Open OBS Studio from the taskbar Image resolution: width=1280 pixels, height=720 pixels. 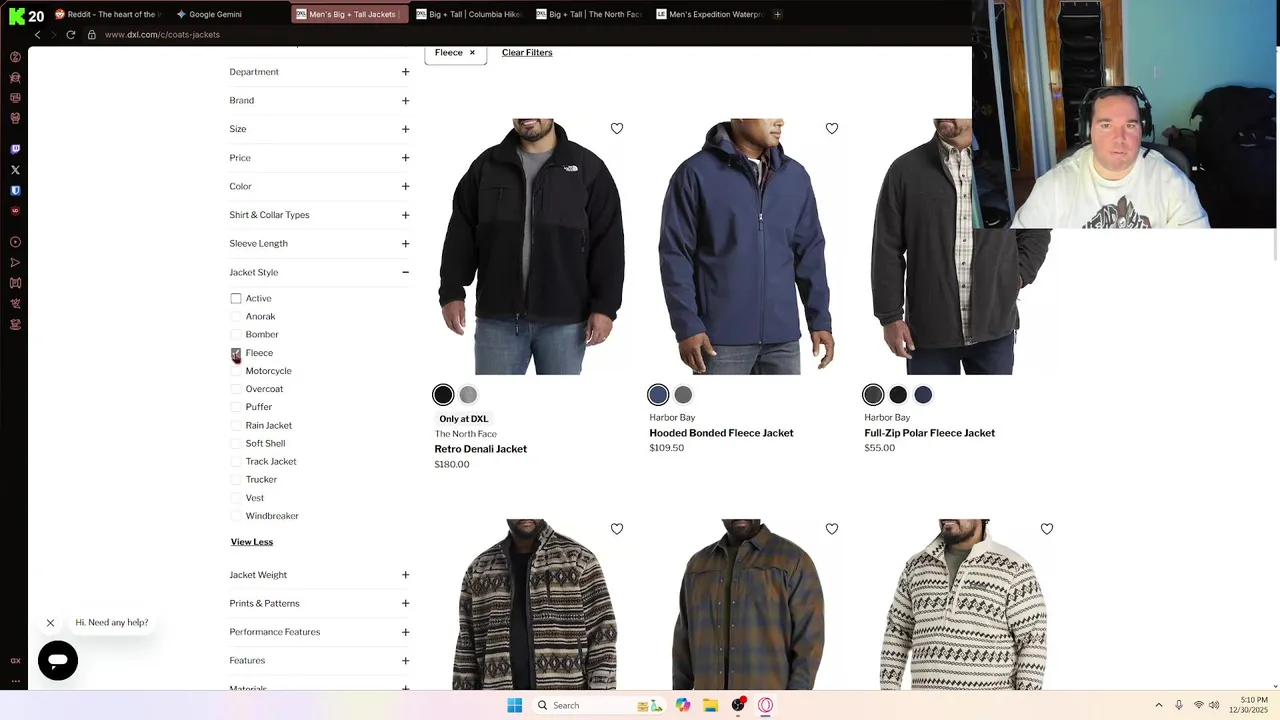point(738,705)
